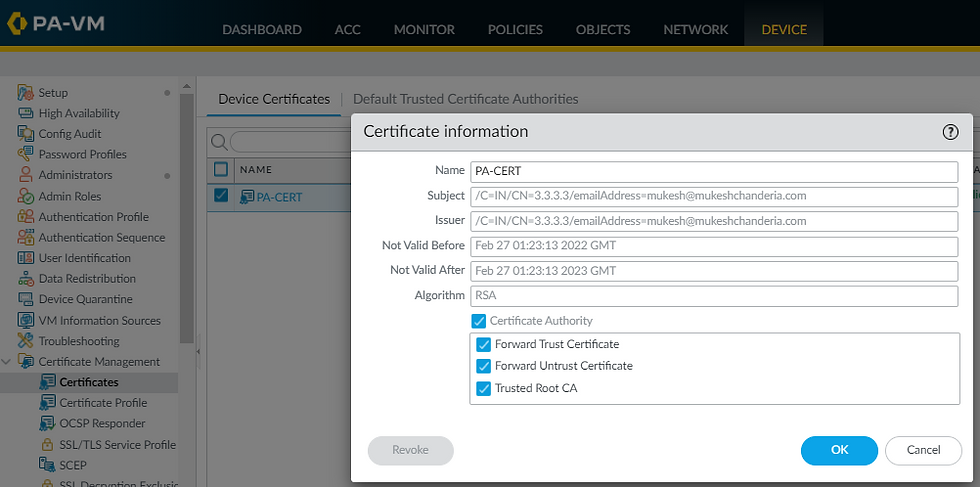The width and height of the screenshot is (980, 487).
Task: Deselect the PA-CERT row checkbox
Action: point(221,196)
